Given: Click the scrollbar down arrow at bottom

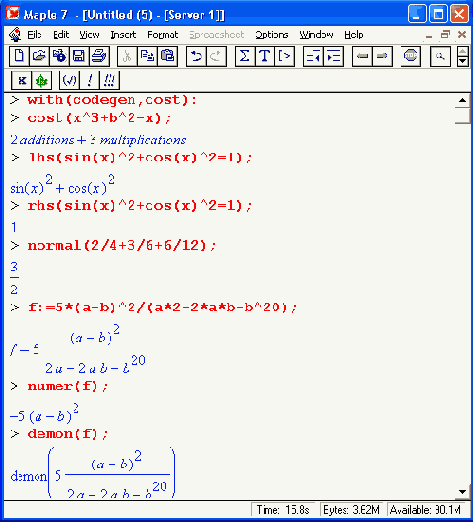Looking at the screenshot, I should click(462, 492).
